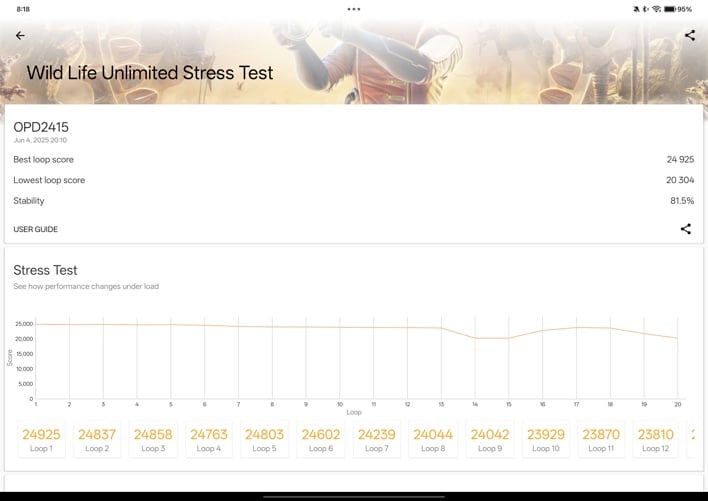Tap the Loop 12 score card 23810
This screenshot has height=501, width=708.
click(x=656, y=439)
